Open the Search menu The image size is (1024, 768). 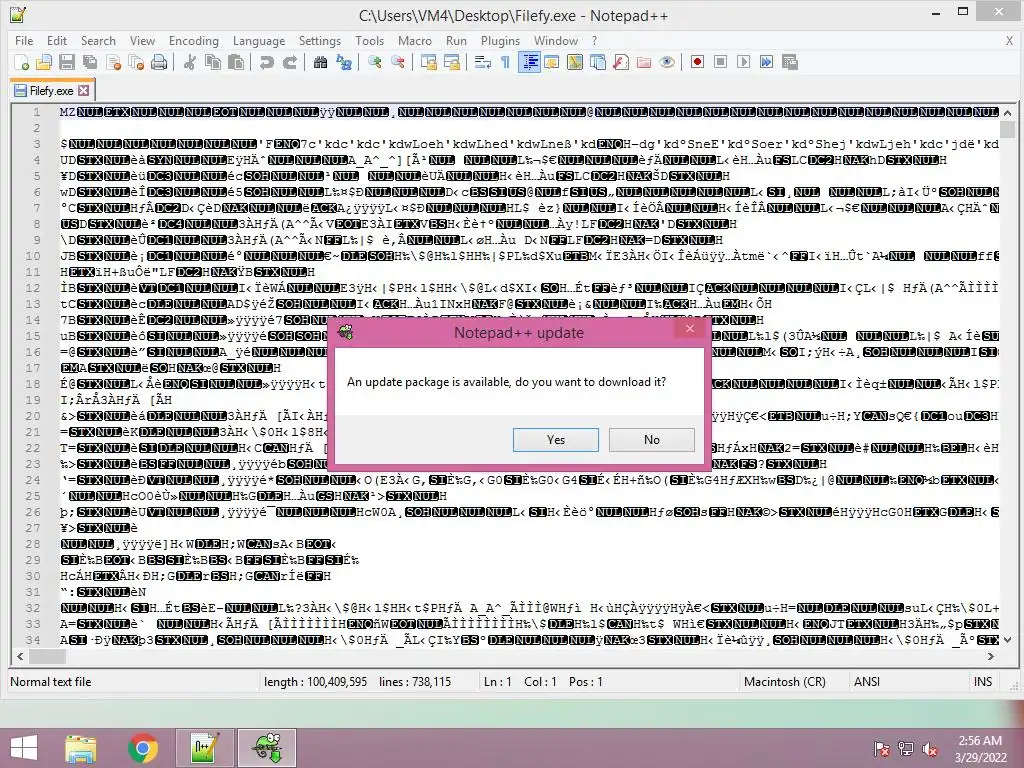[x=98, y=40]
